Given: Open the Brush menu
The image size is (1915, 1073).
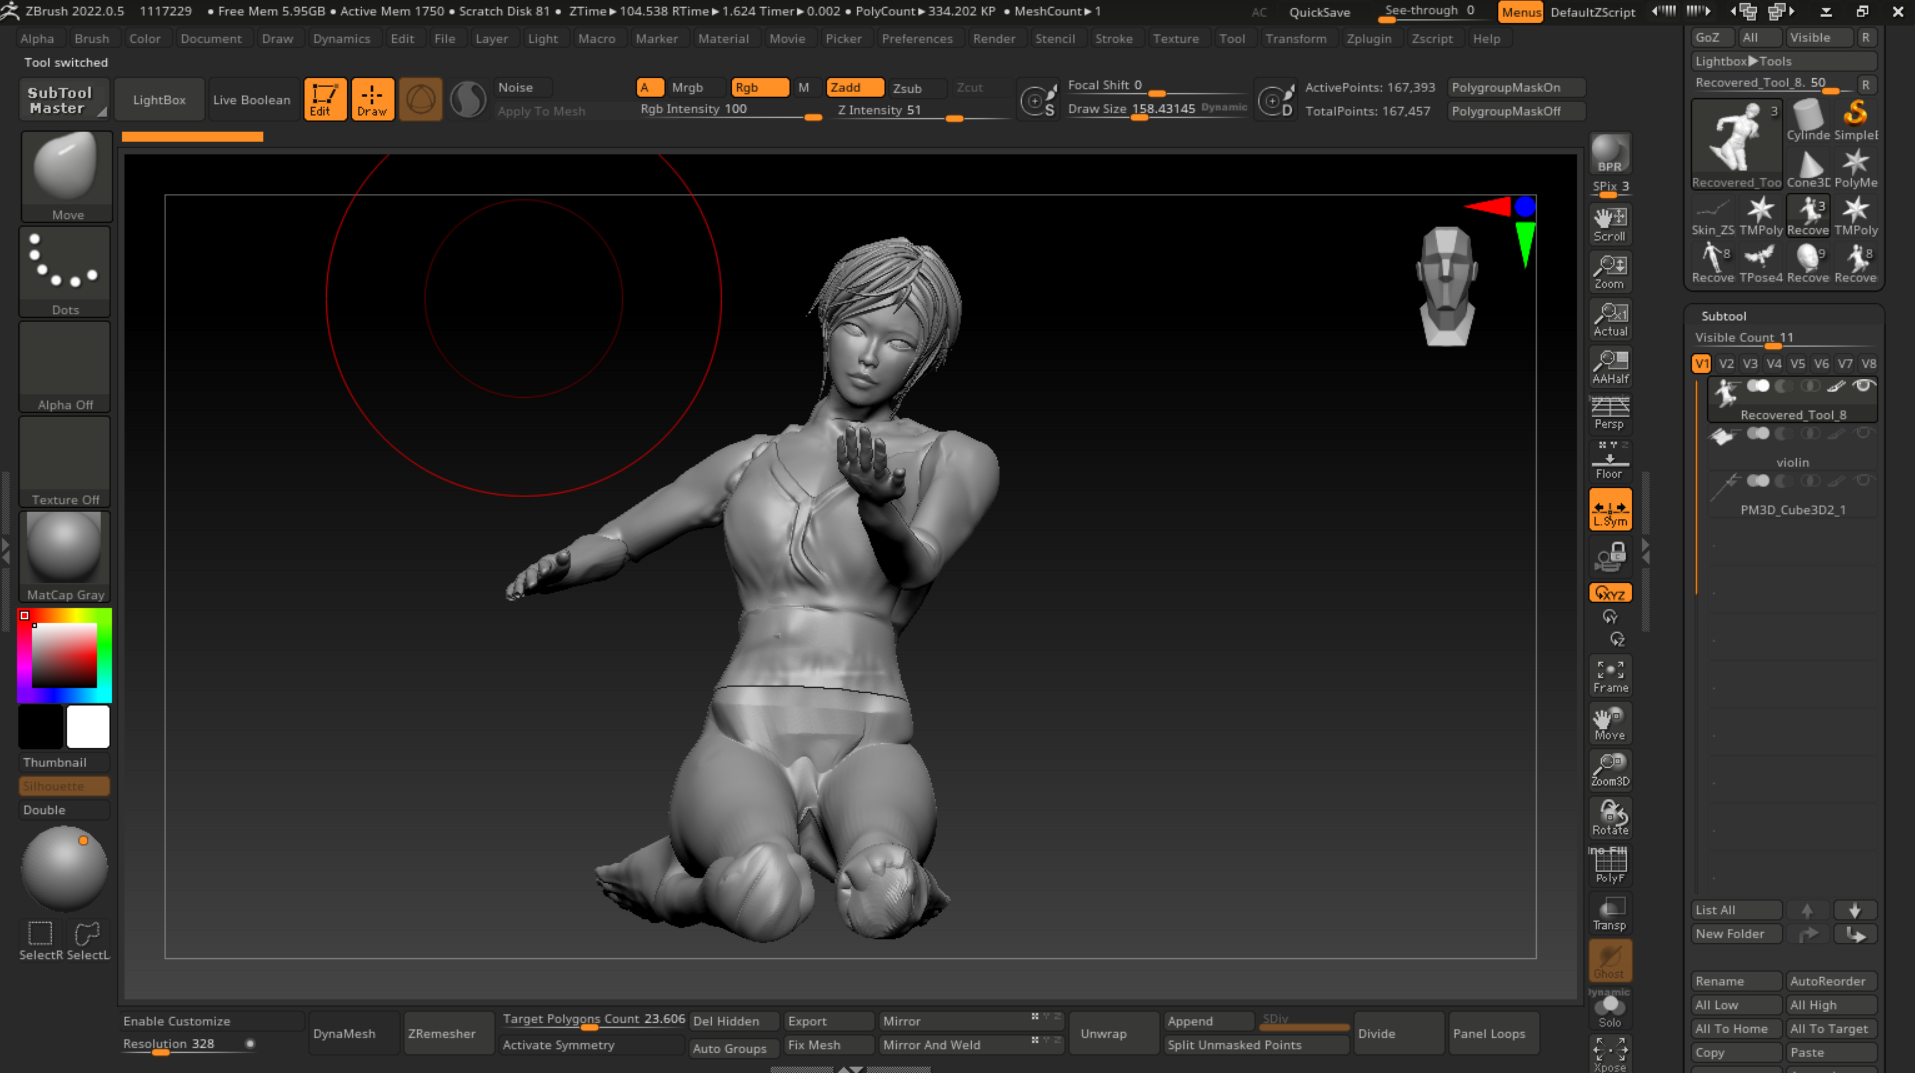Looking at the screenshot, I should point(92,38).
